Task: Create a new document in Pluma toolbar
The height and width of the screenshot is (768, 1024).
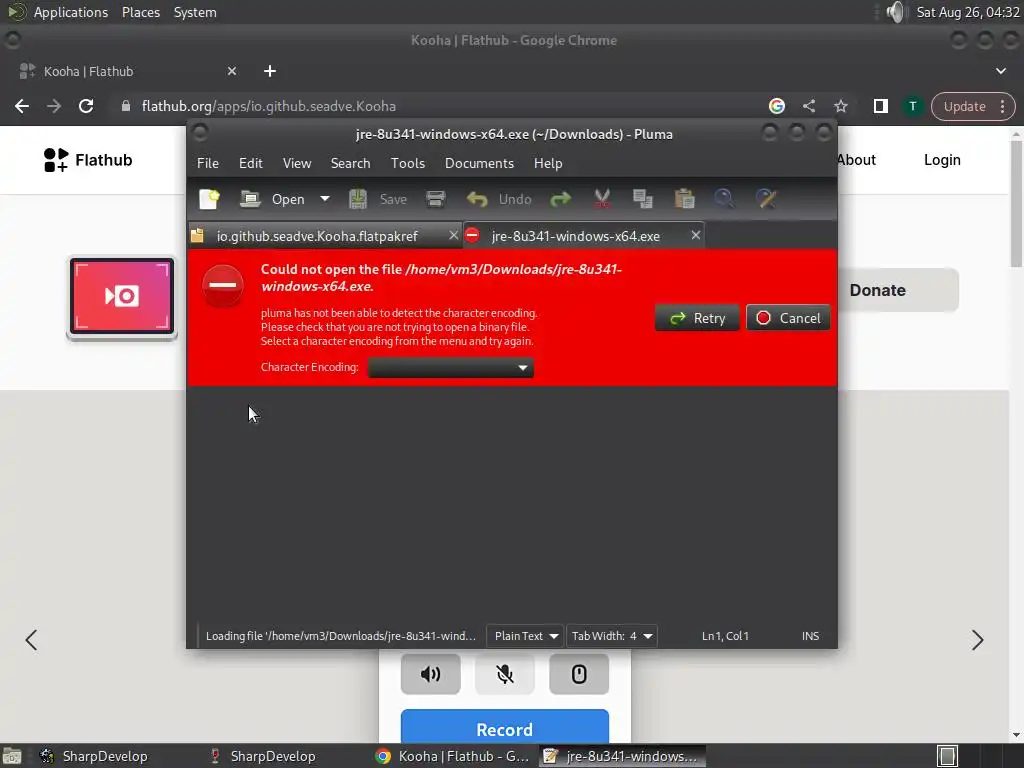Action: point(209,199)
